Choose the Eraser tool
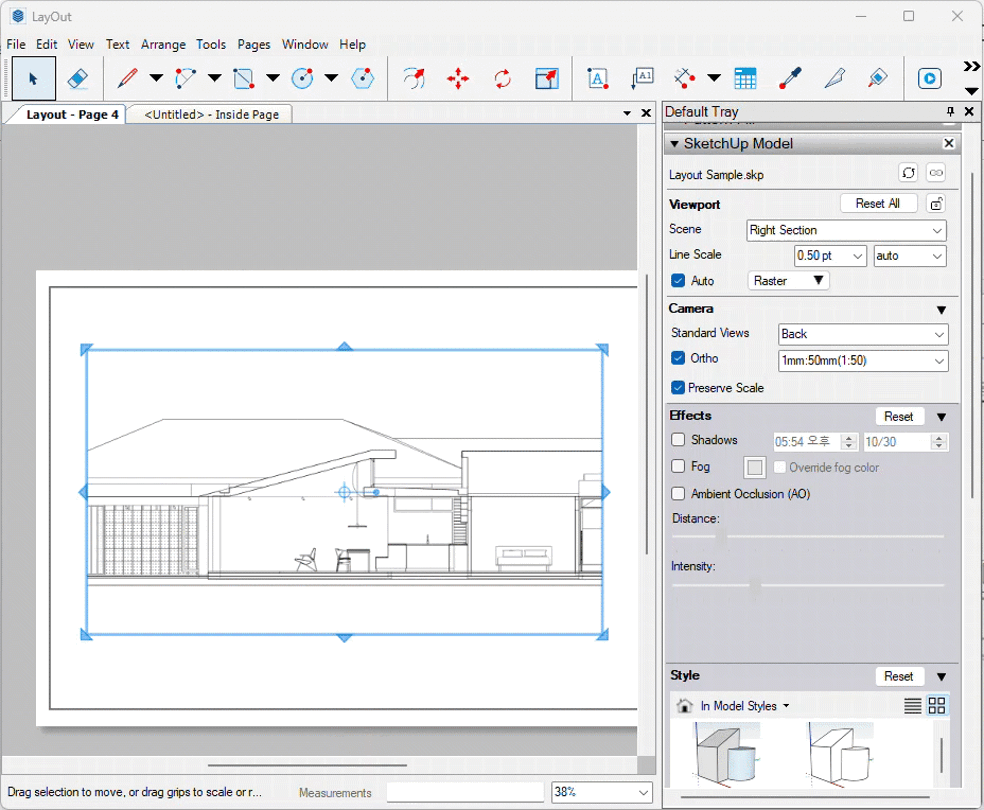This screenshot has height=810, width=984. click(x=77, y=79)
